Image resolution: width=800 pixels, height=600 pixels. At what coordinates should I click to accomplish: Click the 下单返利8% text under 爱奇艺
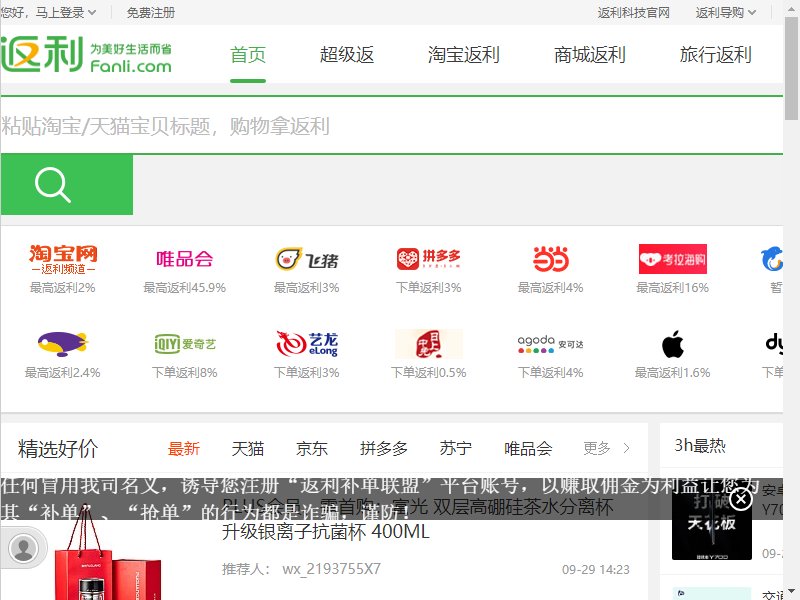(x=185, y=372)
